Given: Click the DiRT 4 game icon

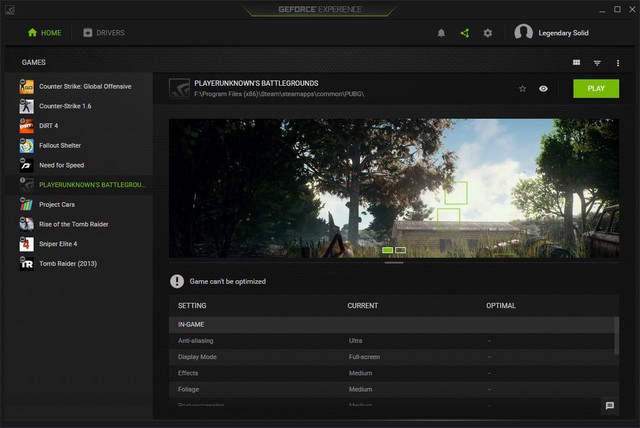Looking at the screenshot, I should [27, 126].
